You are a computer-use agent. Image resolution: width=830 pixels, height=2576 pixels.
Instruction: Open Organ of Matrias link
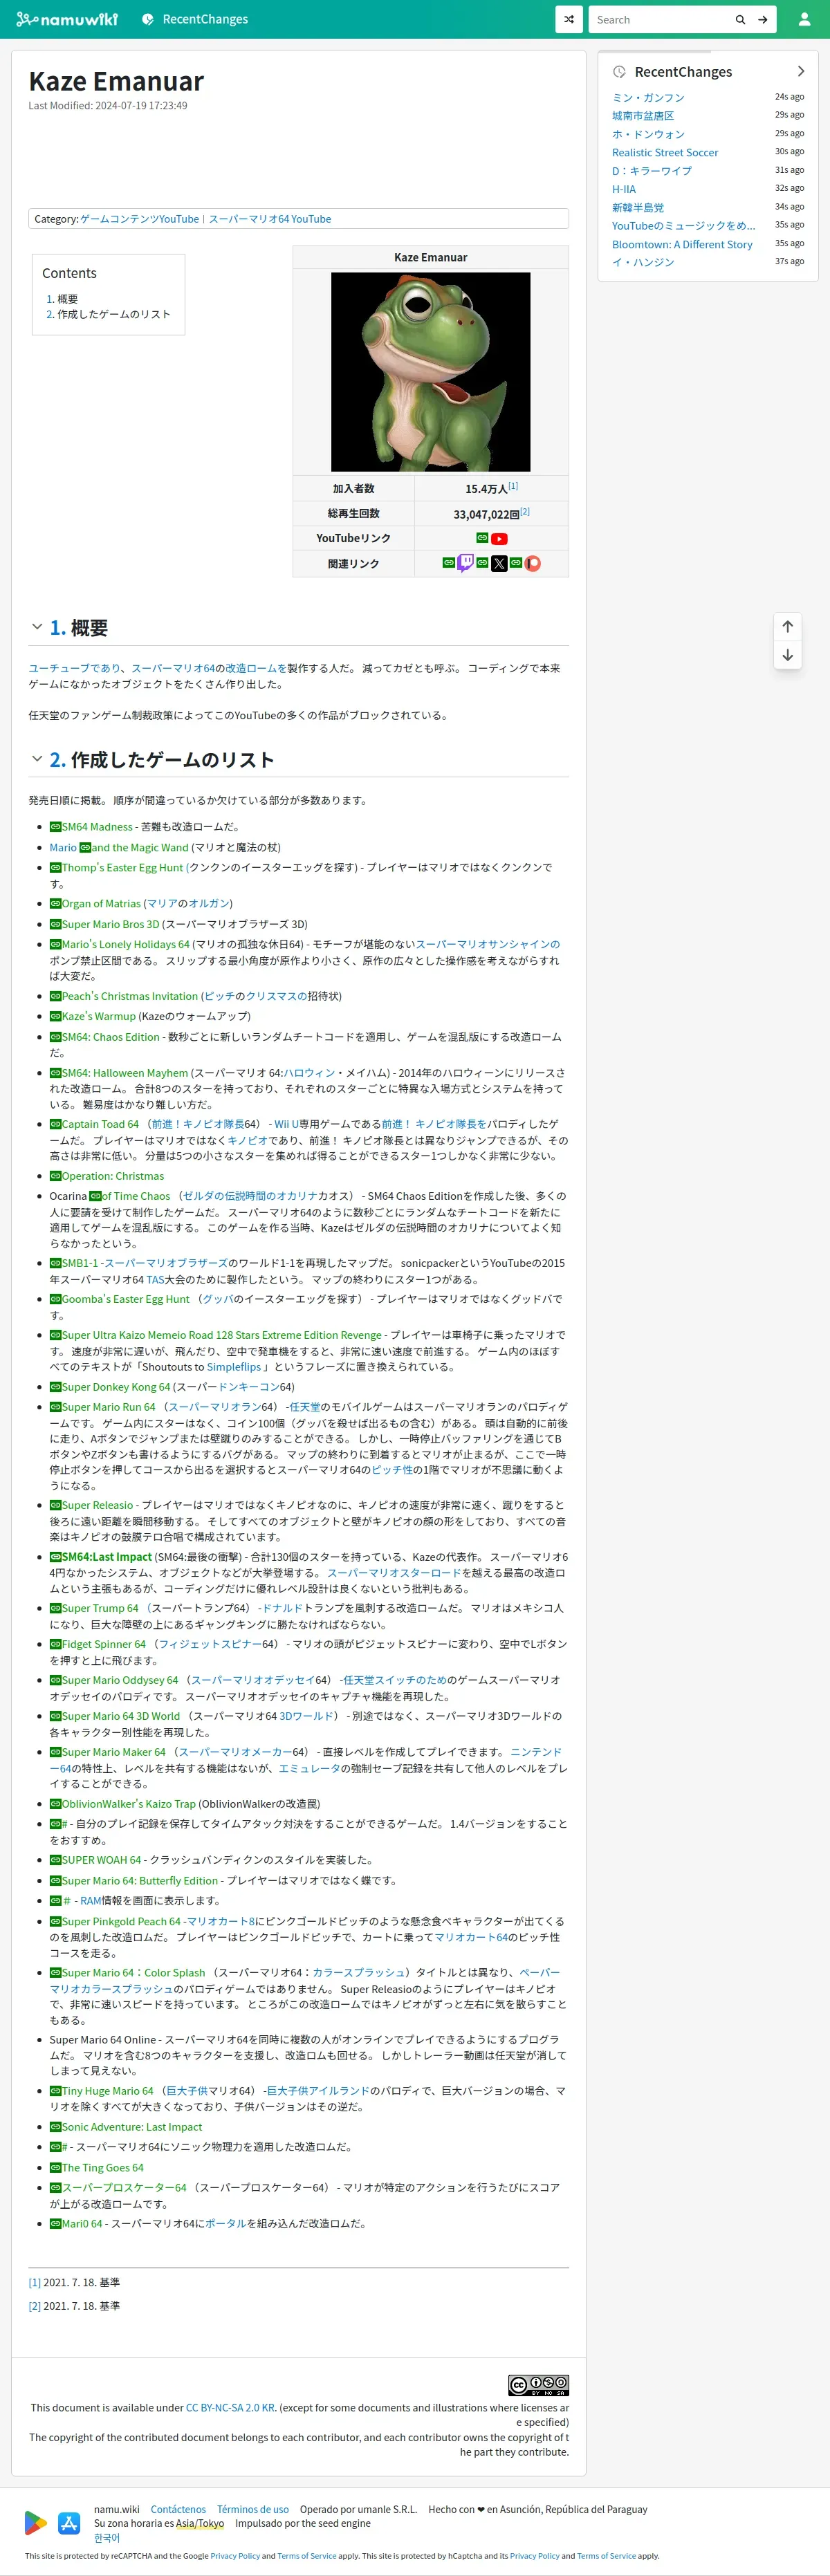point(95,904)
